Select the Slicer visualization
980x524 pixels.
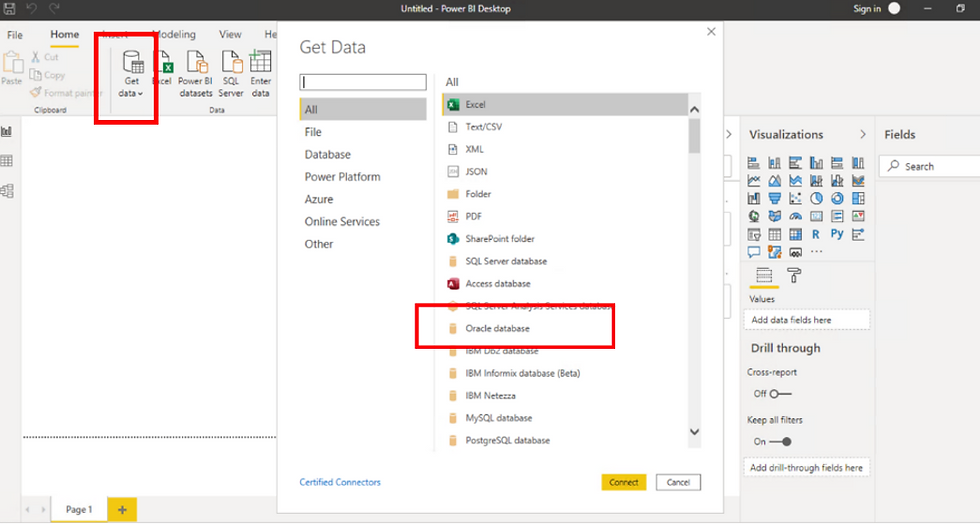(754, 234)
